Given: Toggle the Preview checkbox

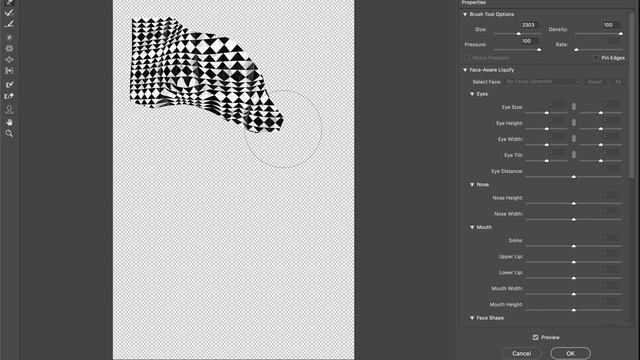Looking at the screenshot, I should (536, 337).
